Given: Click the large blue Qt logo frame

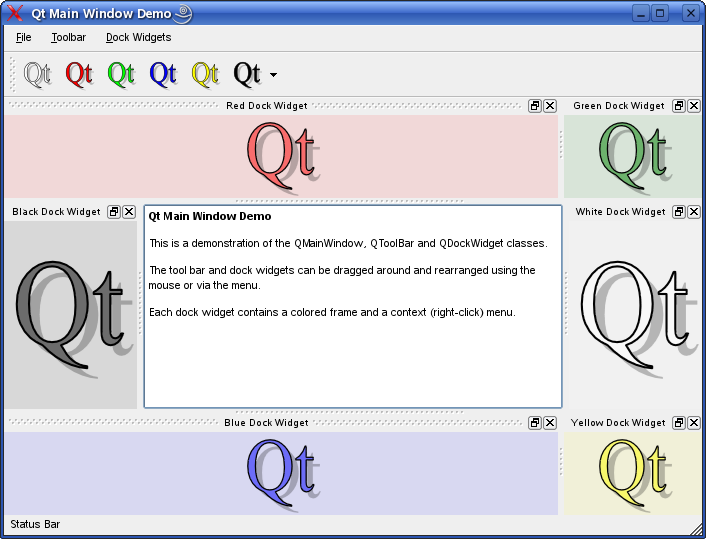Looking at the screenshot, I should pos(281,473).
